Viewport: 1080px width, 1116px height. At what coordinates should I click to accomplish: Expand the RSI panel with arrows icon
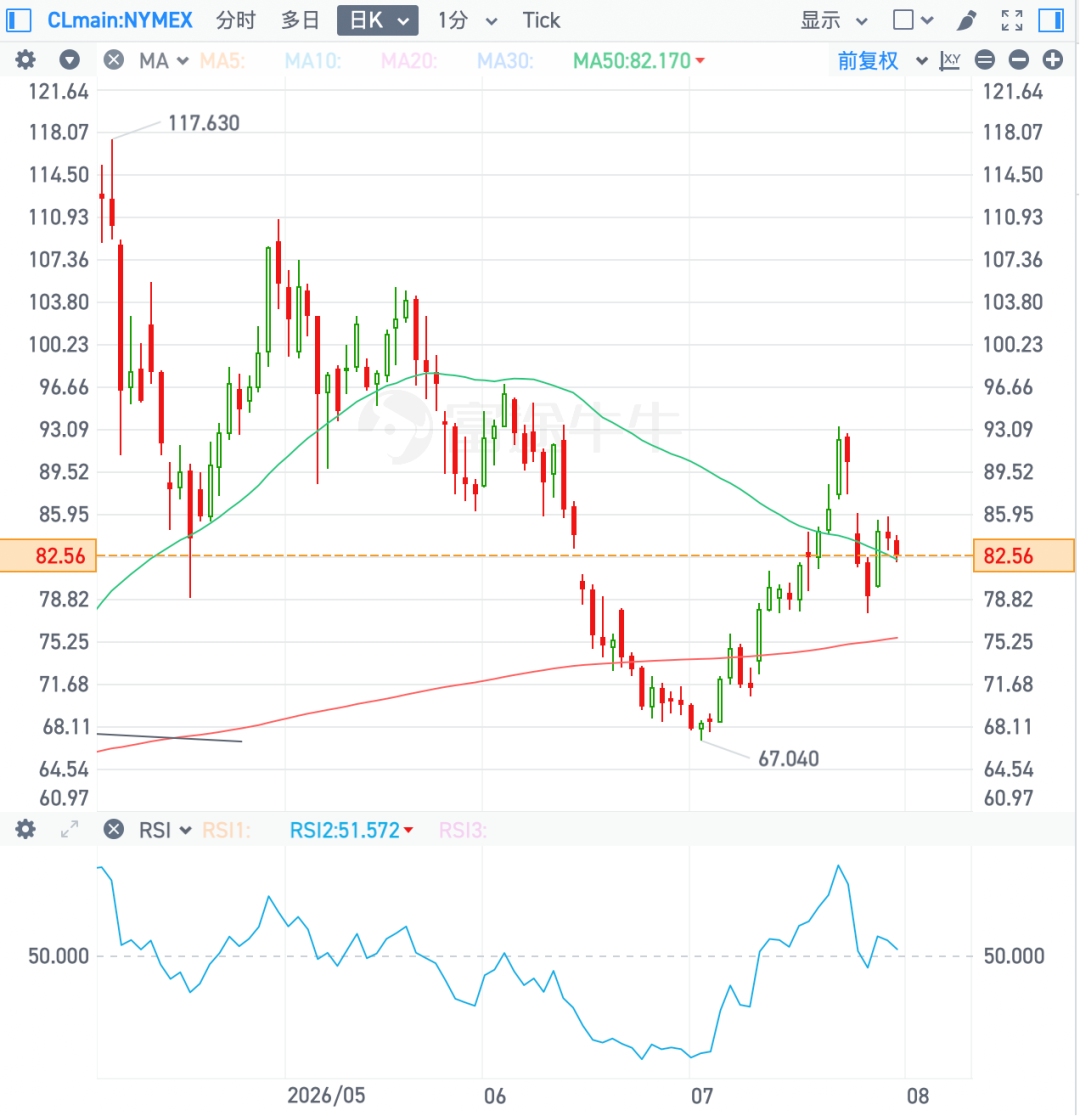69,829
